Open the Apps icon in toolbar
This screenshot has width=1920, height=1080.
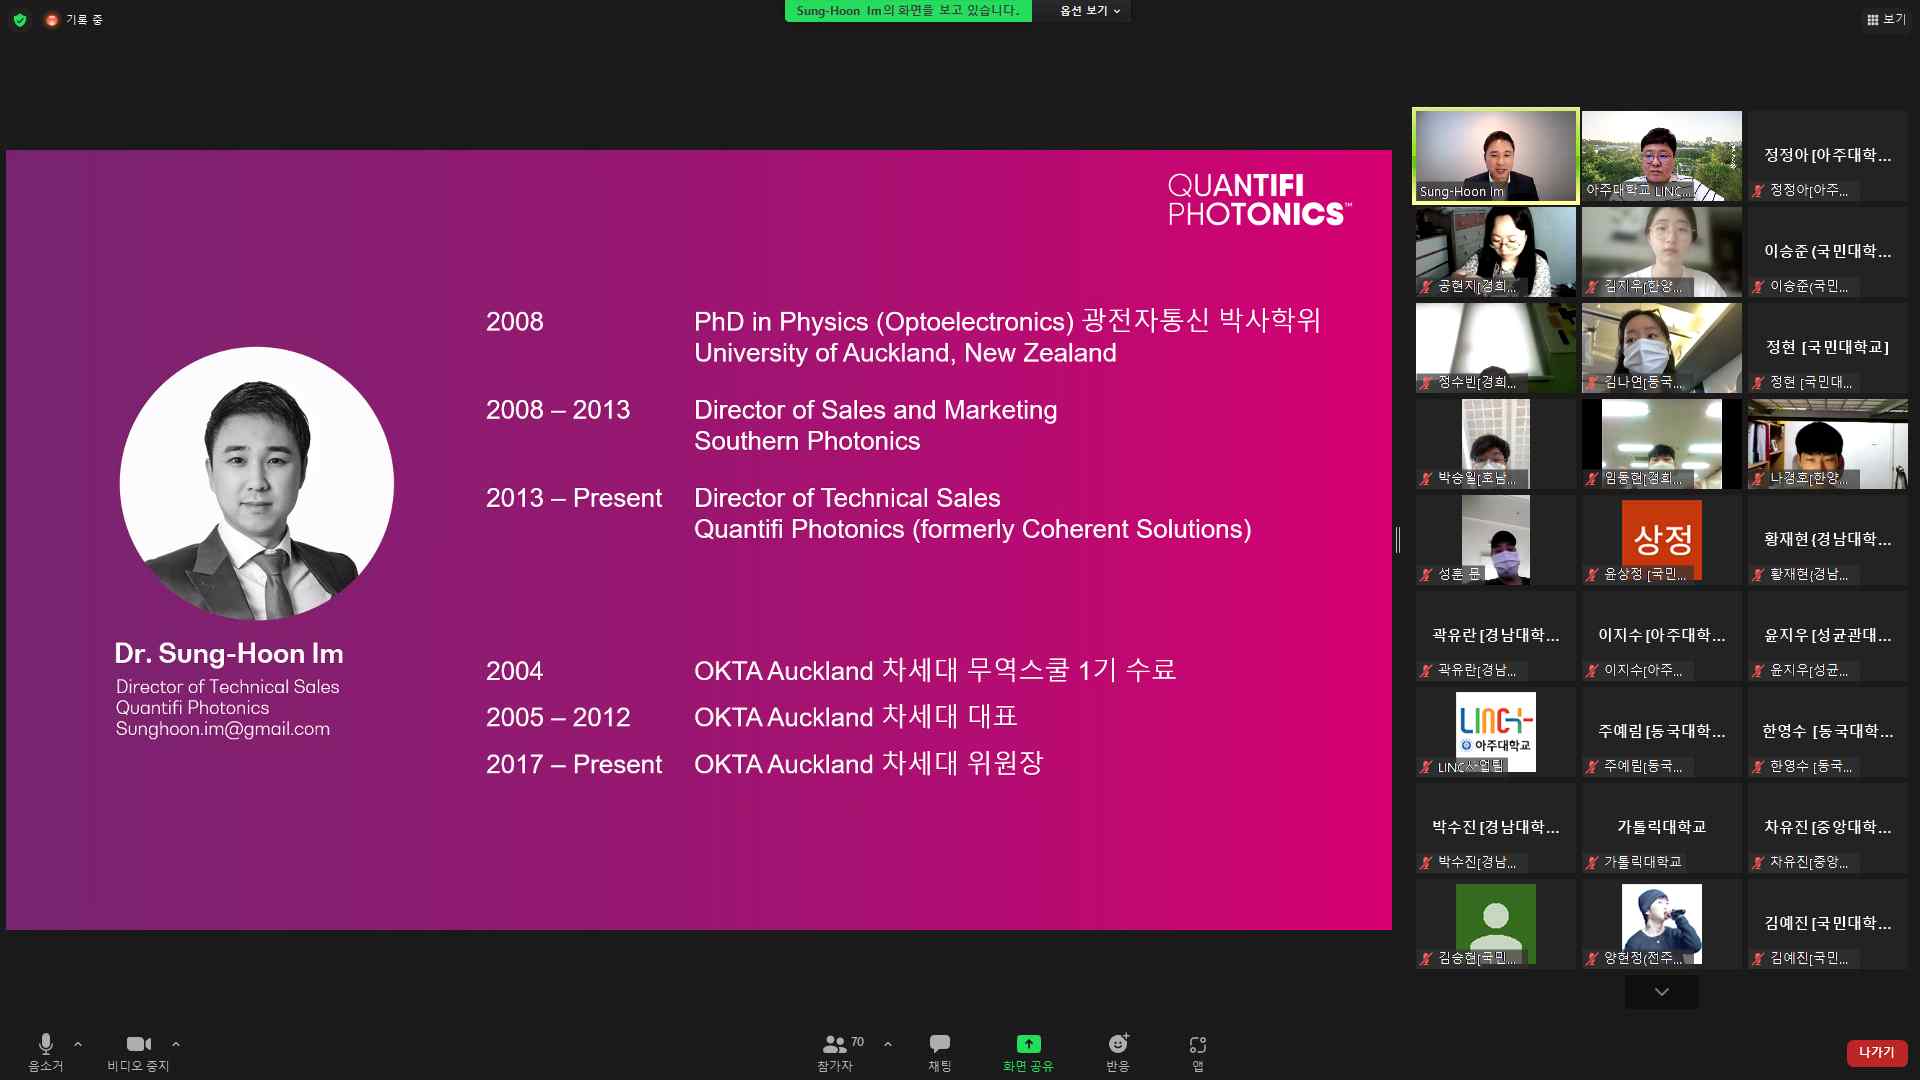click(1198, 1044)
